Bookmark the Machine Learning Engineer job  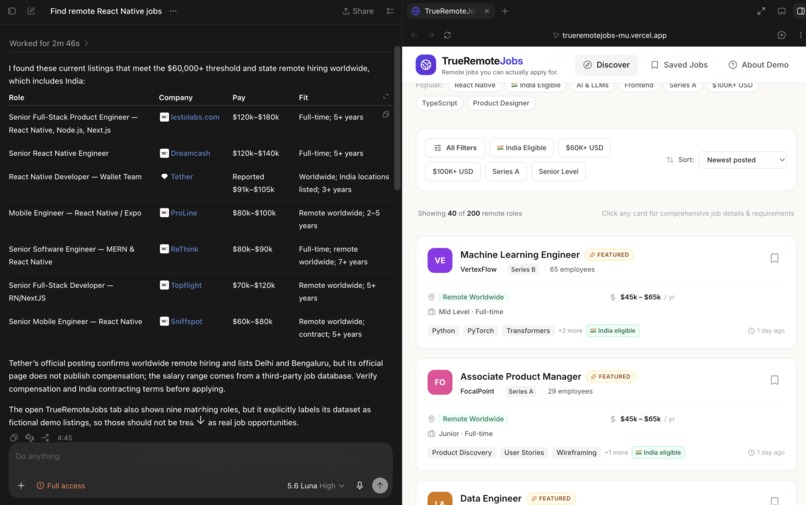774,258
